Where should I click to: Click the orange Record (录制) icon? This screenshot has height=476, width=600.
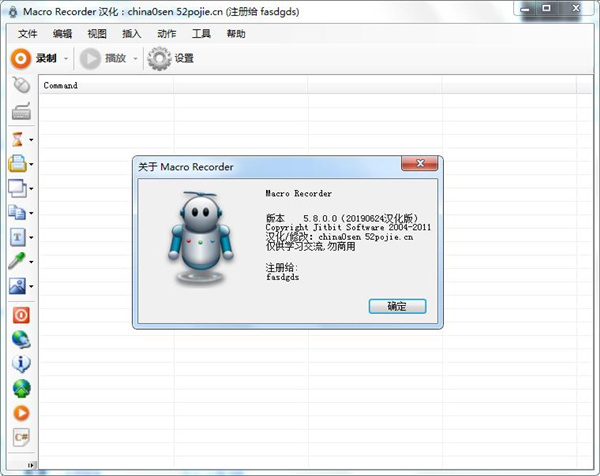tap(21, 59)
